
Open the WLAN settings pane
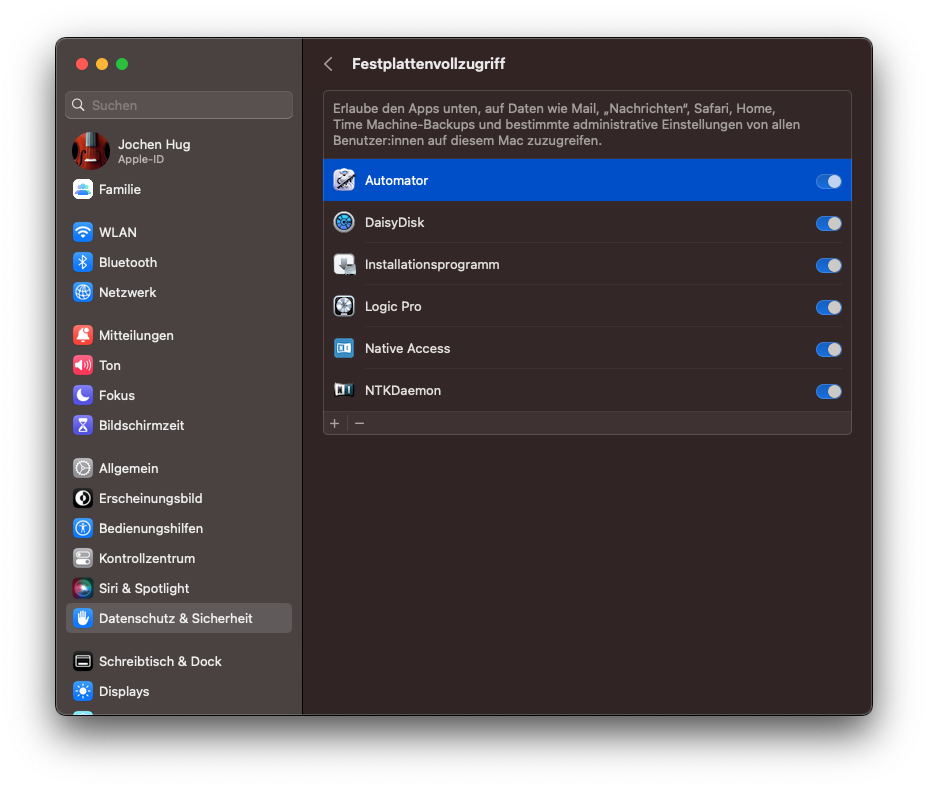tap(117, 232)
